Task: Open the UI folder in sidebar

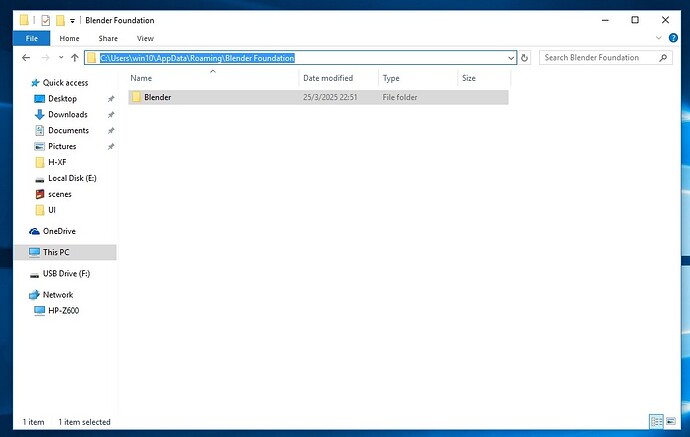Action: (x=51, y=210)
